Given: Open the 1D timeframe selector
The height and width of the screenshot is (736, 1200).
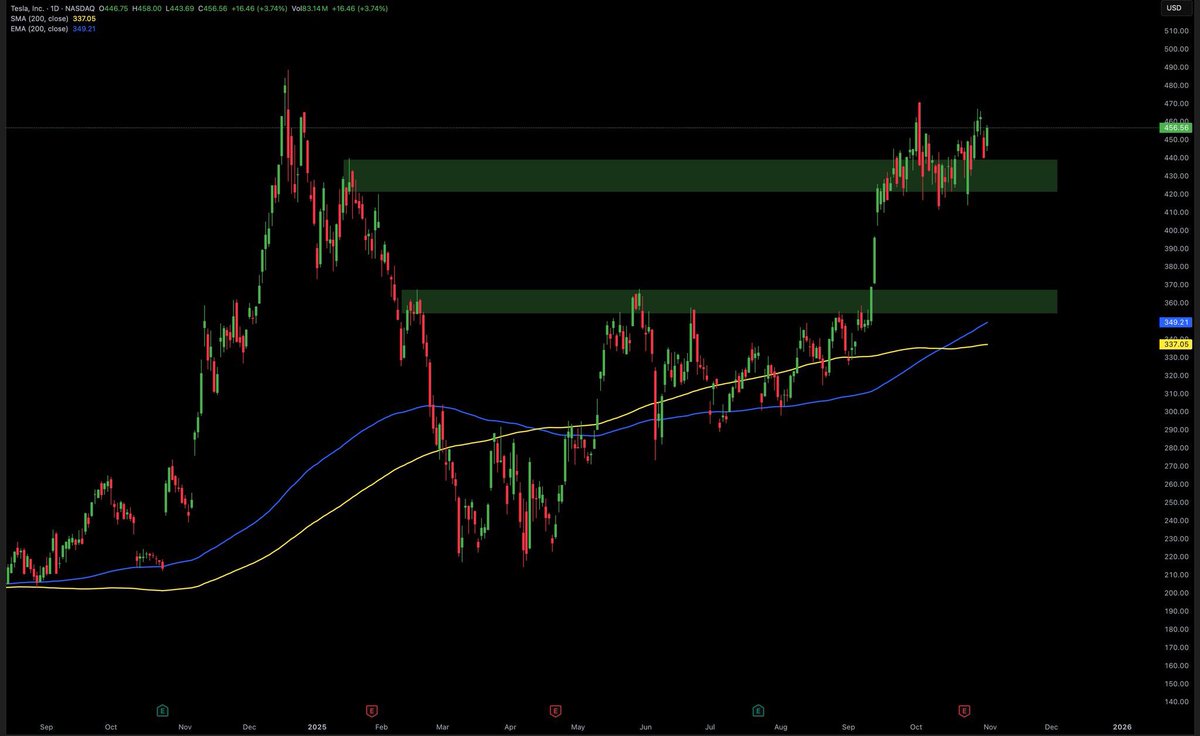Looking at the screenshot, I should coord(54,7).
